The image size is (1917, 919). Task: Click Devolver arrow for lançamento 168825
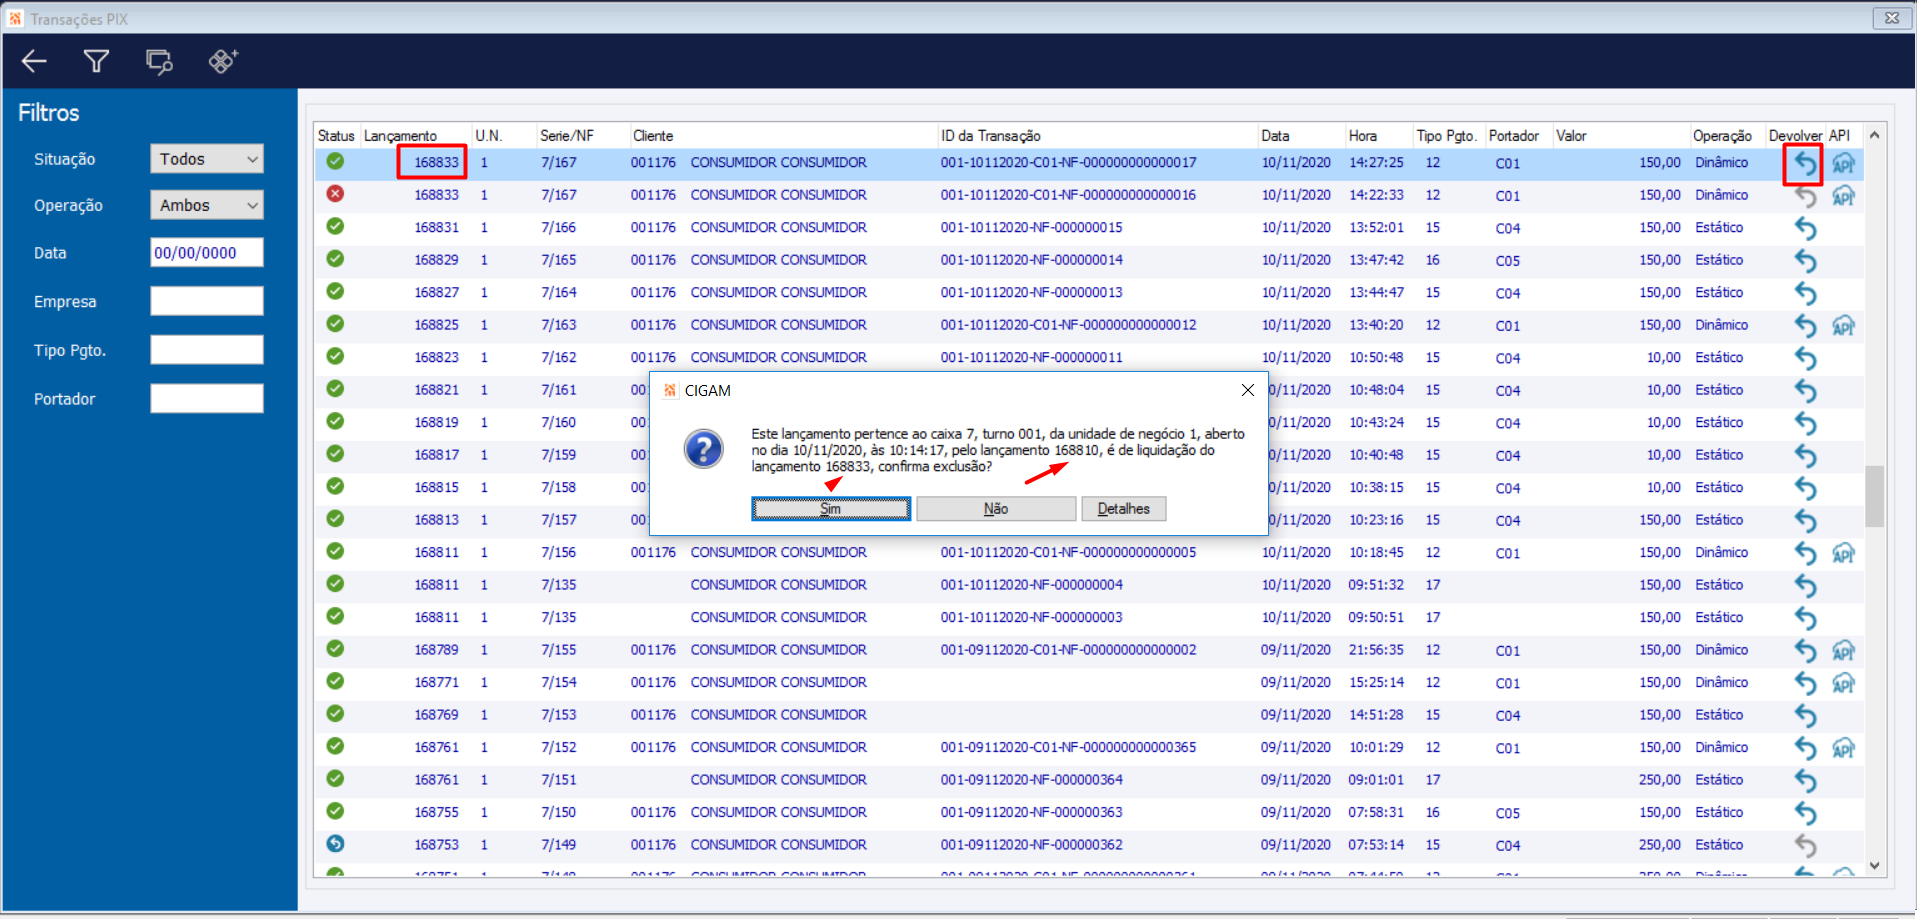pos(1805,325)
